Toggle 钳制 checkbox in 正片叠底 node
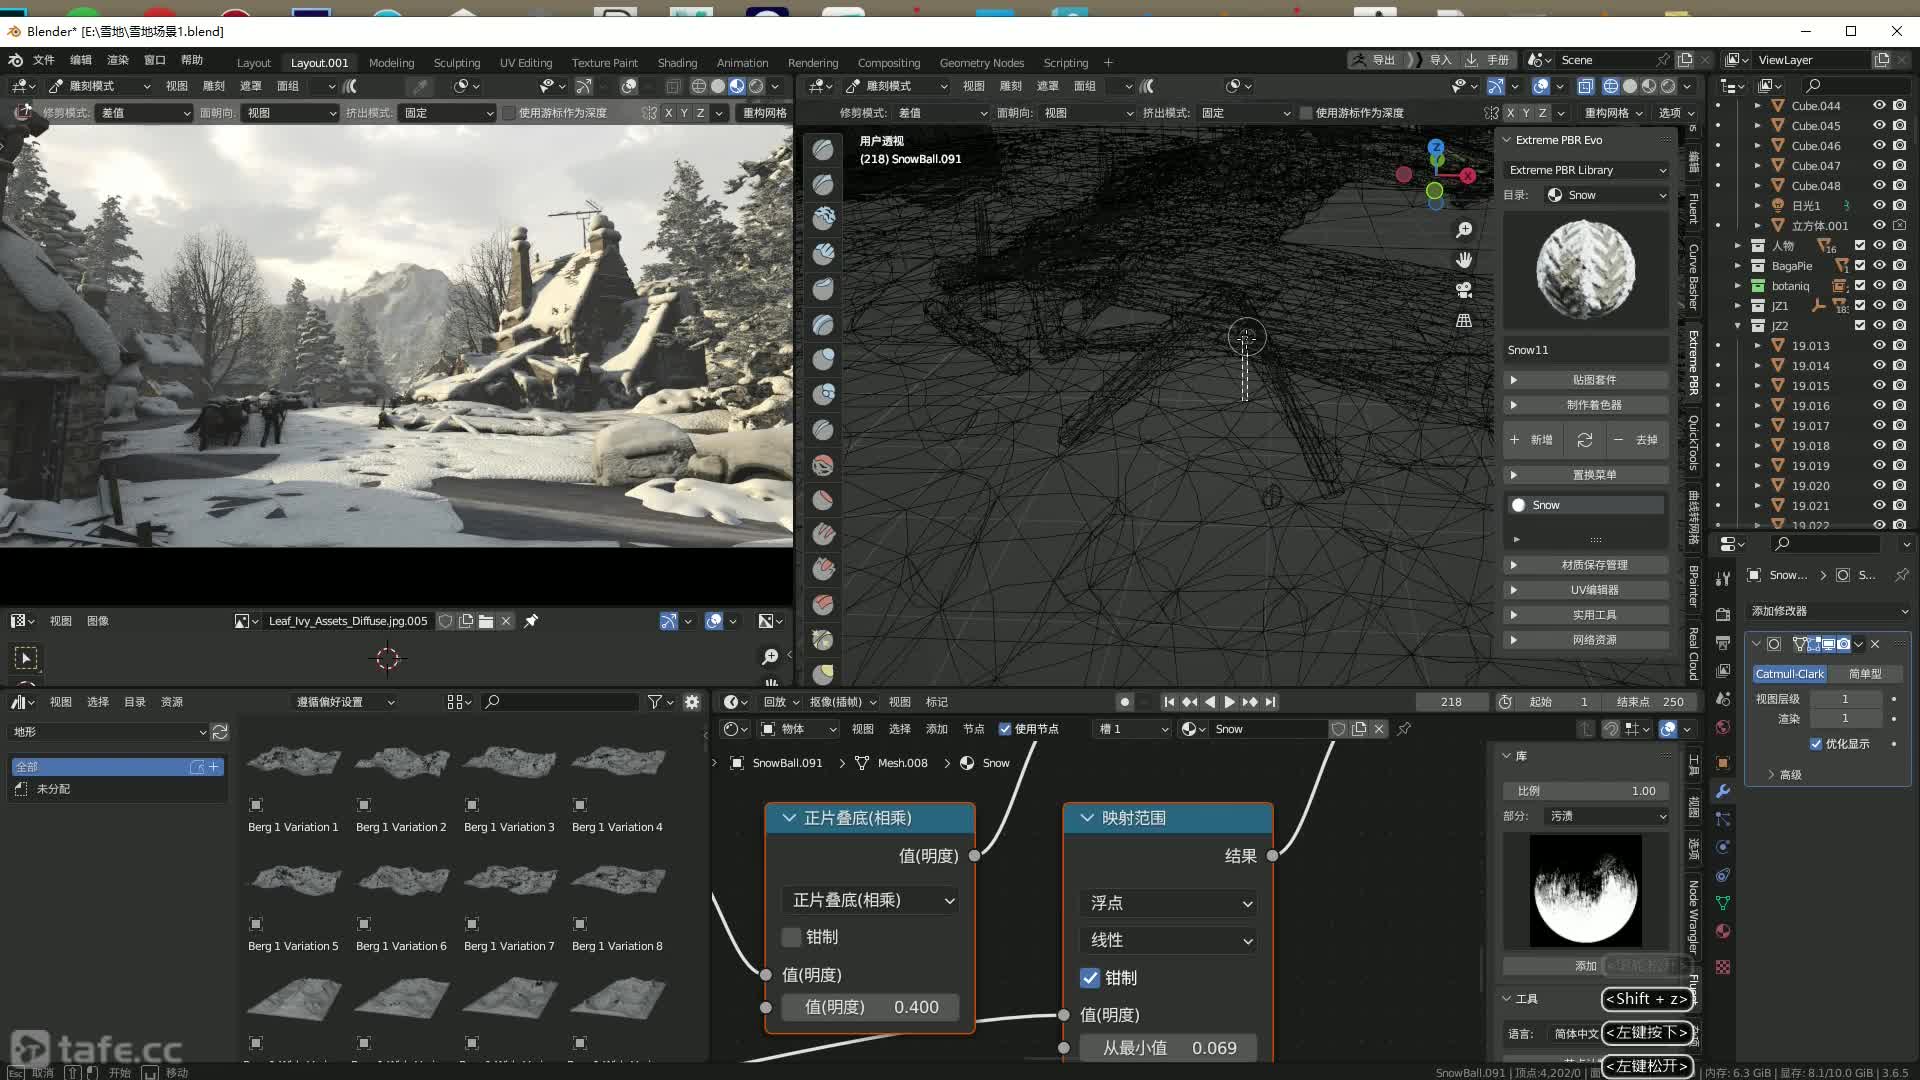1920x1080 pixels. [791, 937]
